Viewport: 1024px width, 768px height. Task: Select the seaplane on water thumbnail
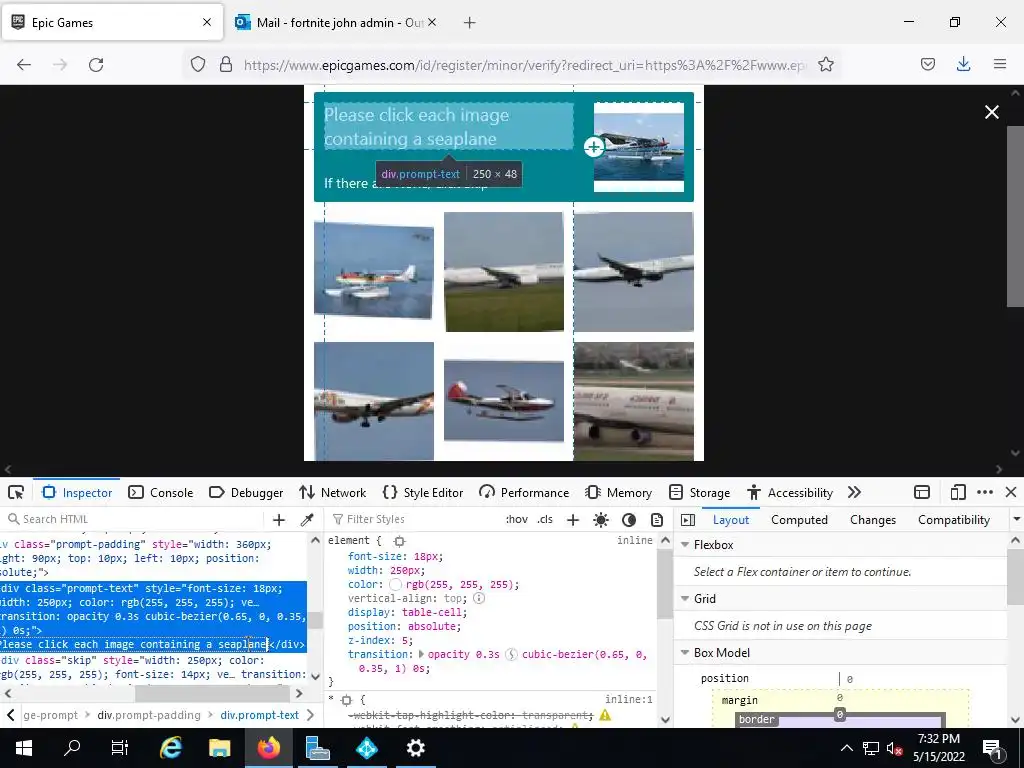[x=374, y=270]
